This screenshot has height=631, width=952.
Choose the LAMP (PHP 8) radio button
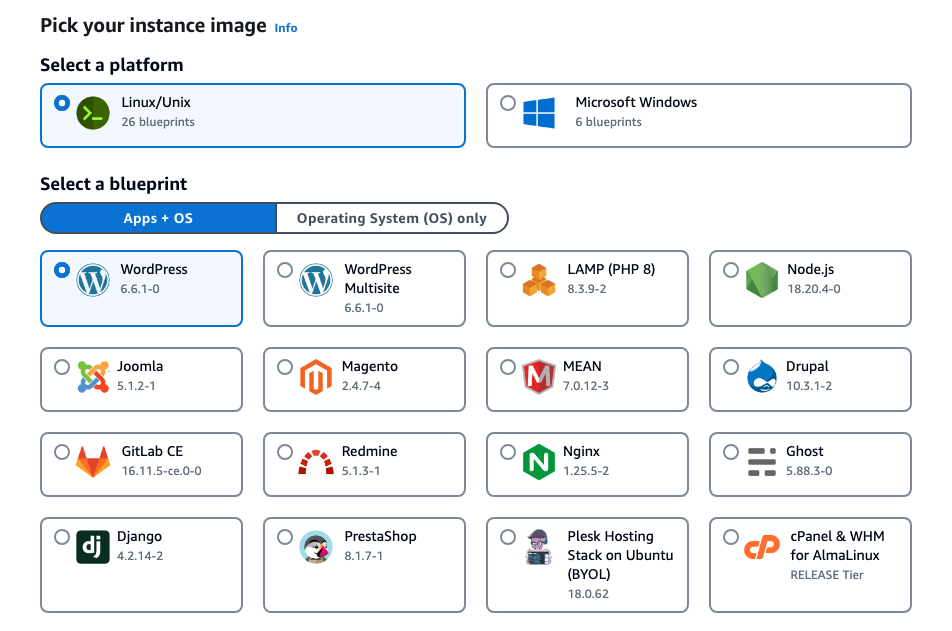508,270
